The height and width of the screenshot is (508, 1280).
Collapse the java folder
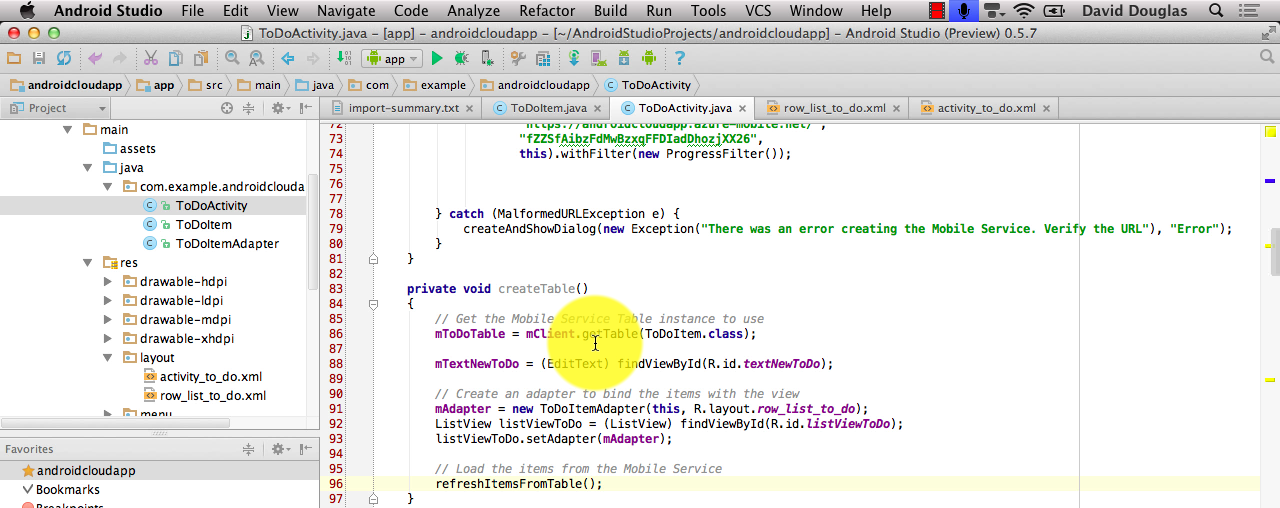88,168
